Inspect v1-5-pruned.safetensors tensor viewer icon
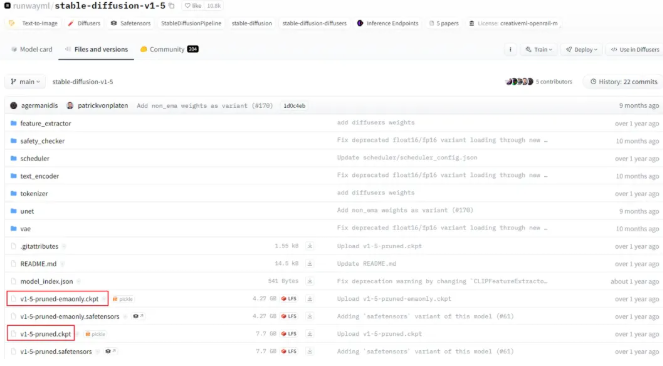This screenshot has height=366, width=663. pos(110,351)
